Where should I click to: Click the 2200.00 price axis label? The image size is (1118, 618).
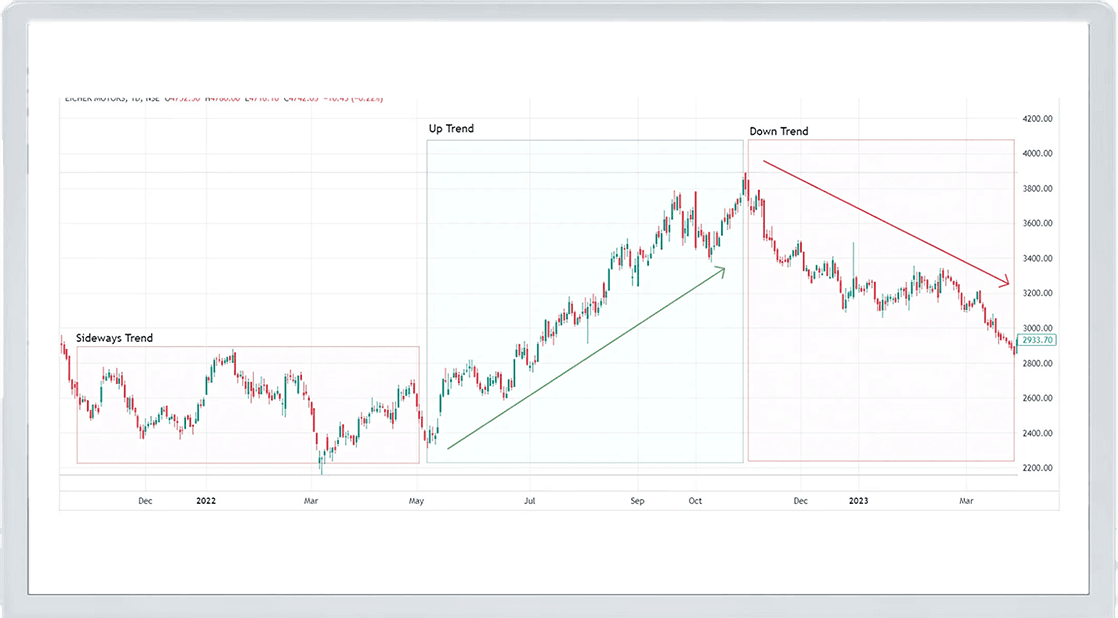[1037, 469]
